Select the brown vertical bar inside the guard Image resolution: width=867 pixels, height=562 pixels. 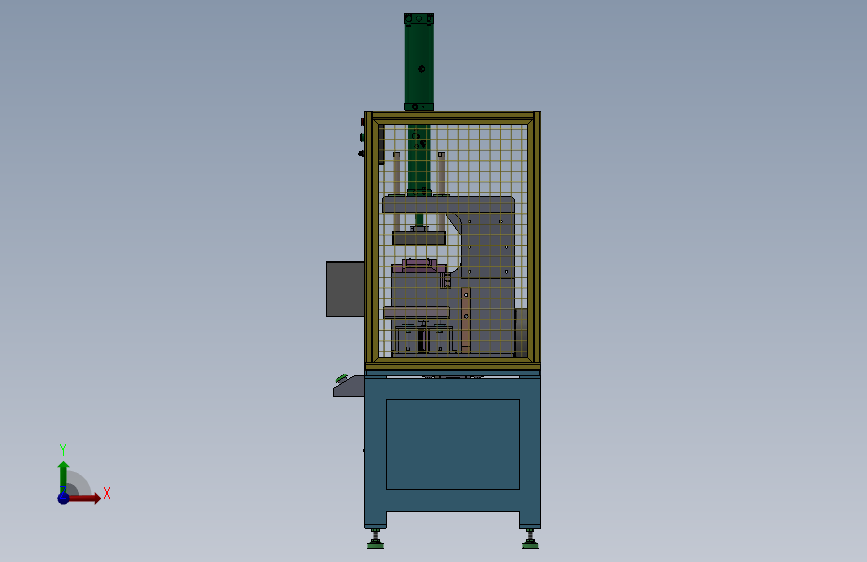466,320
